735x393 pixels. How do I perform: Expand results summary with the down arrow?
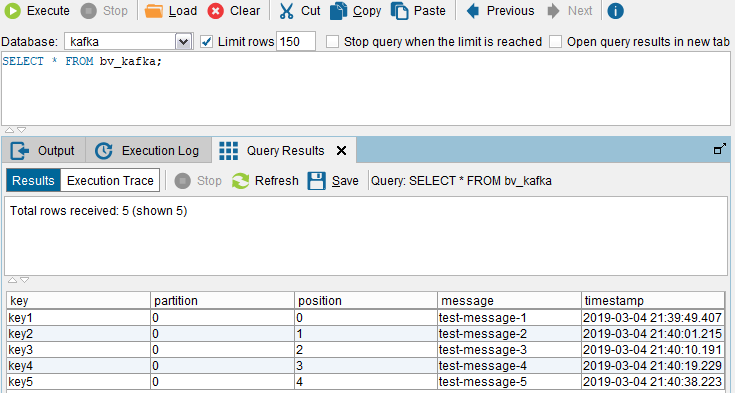(x=25, y=280)
